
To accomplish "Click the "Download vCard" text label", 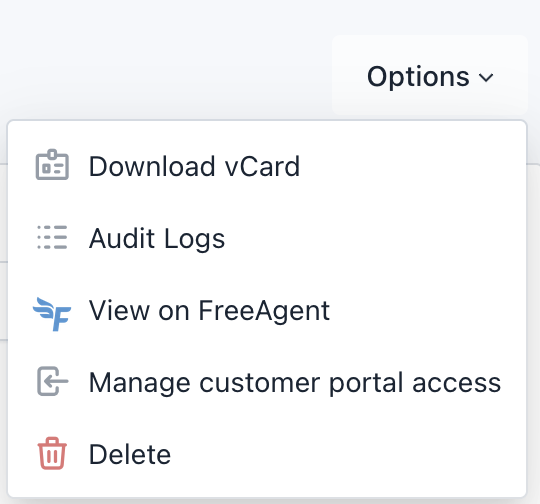I will pos(194,166).
